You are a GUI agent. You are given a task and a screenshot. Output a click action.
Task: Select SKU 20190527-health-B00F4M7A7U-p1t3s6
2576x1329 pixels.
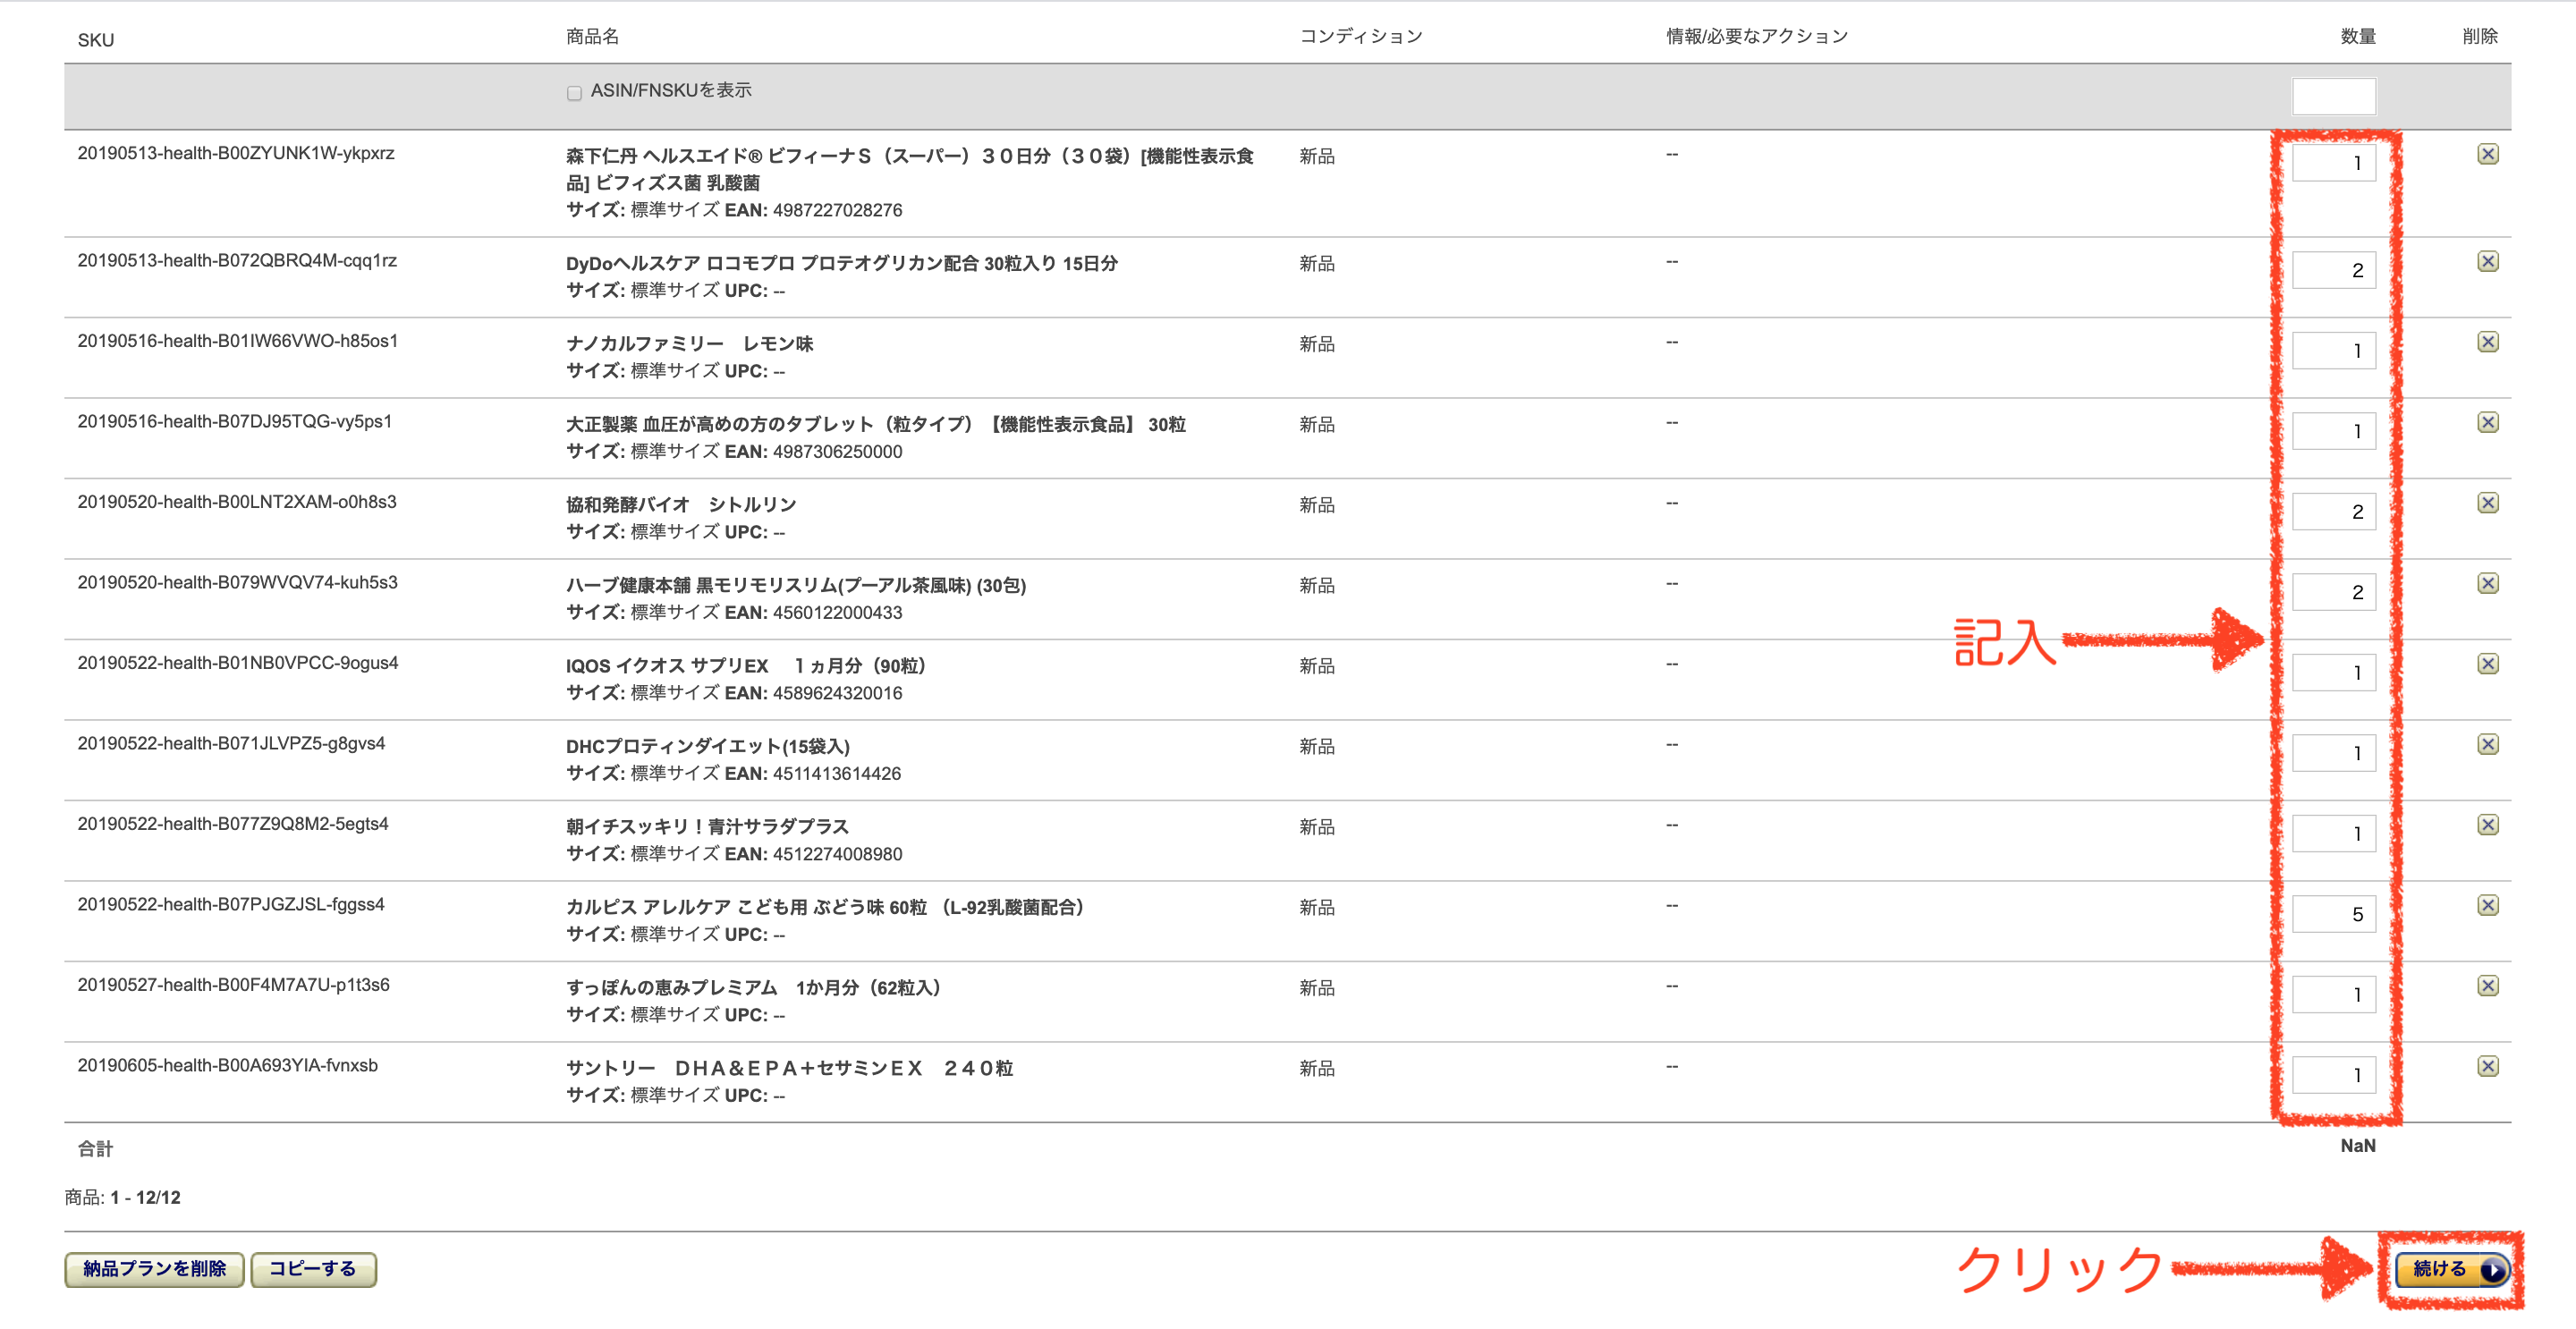(234, 985)
